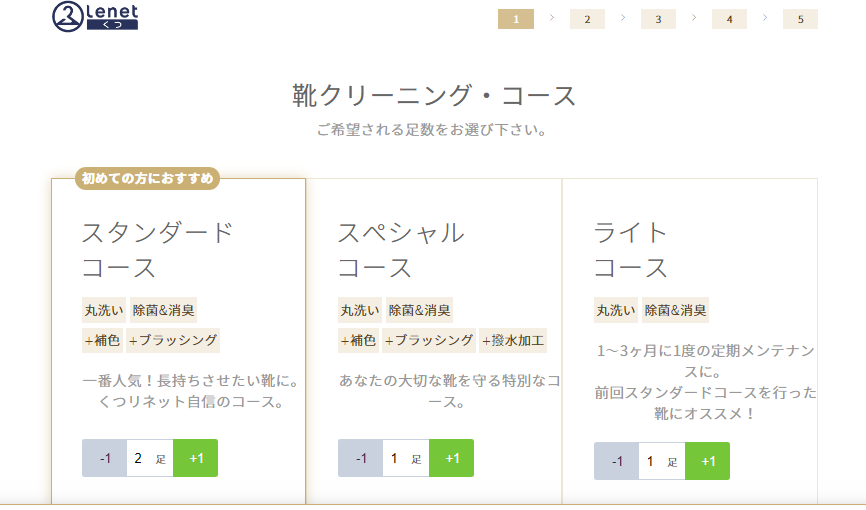Click the スタンダードコース quantity field showing 2
This screenshot has width=866, height=510.
150,458
